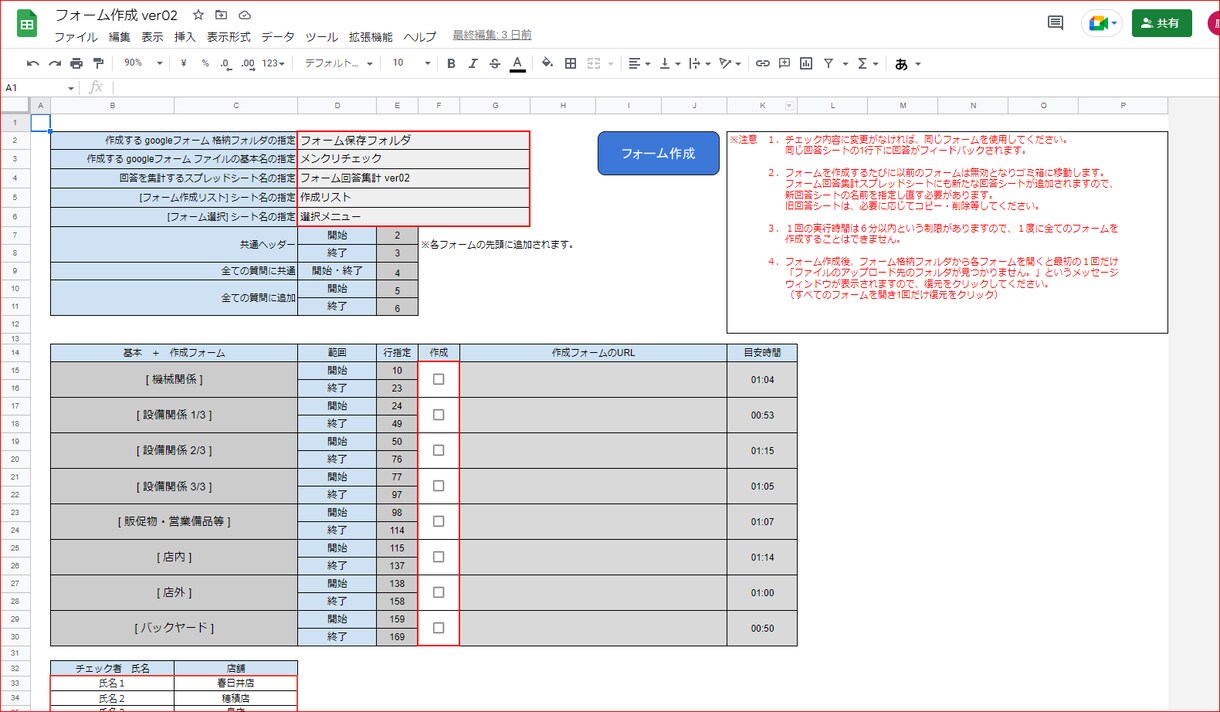
Task: Check the バックヤード create checkbox
Action: click(438, 628)
